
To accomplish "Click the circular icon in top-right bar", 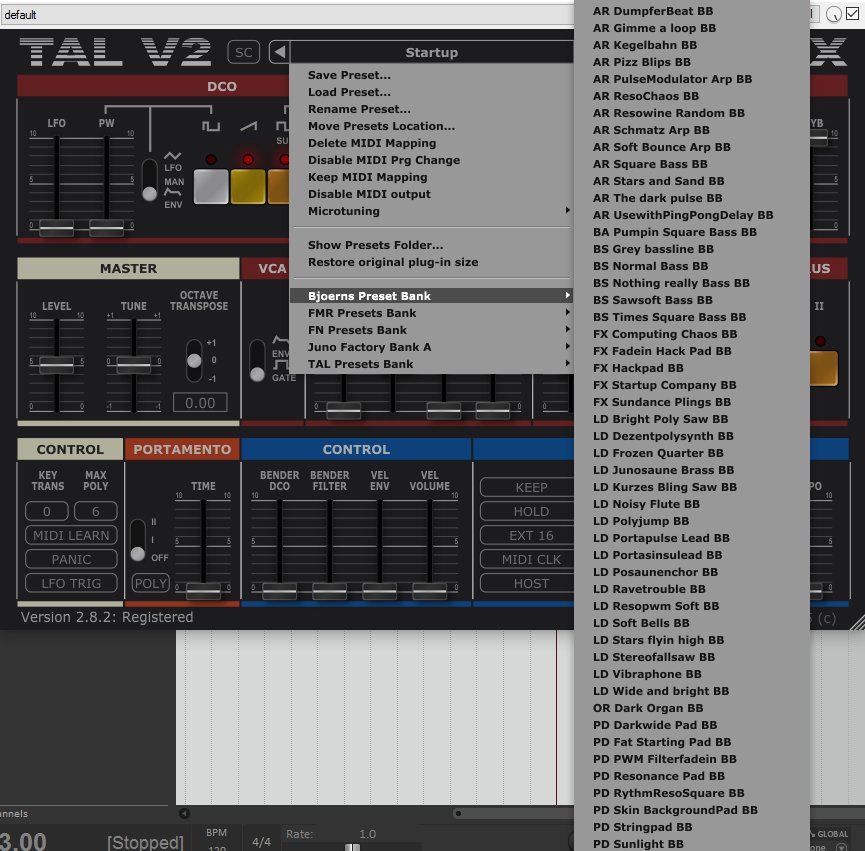I will click(x=834, y=14).
